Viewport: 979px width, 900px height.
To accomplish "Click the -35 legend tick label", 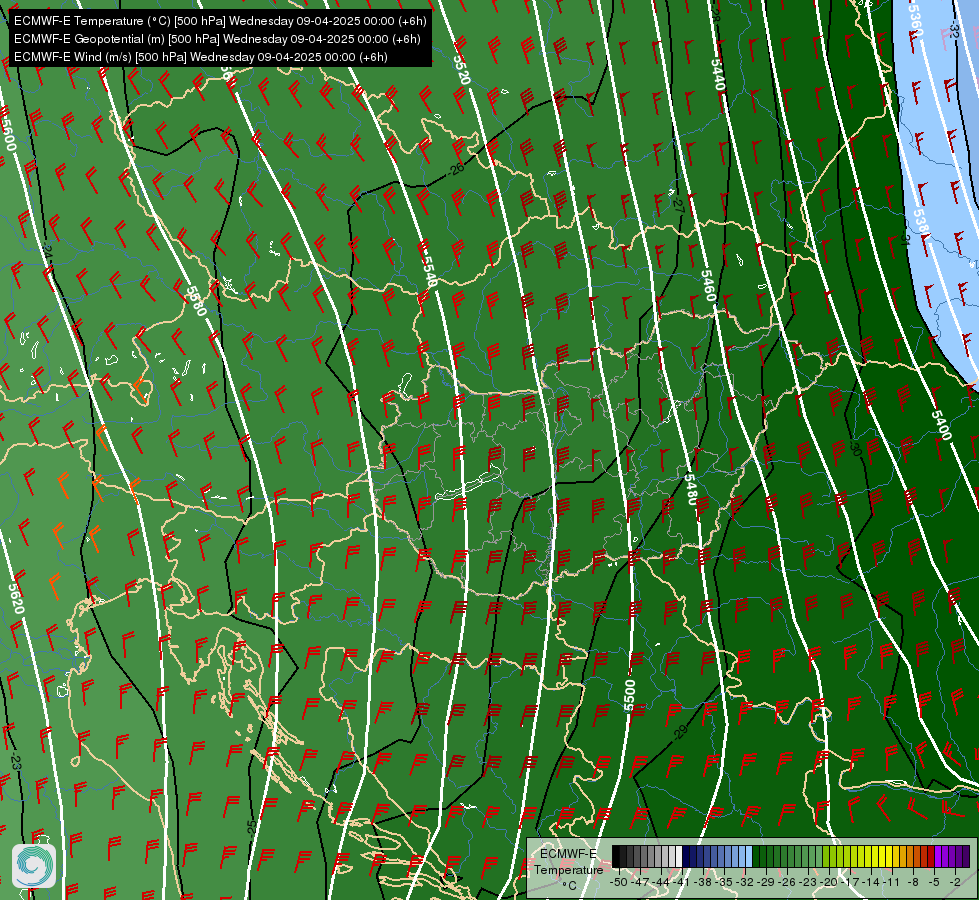I will point(725,882).
